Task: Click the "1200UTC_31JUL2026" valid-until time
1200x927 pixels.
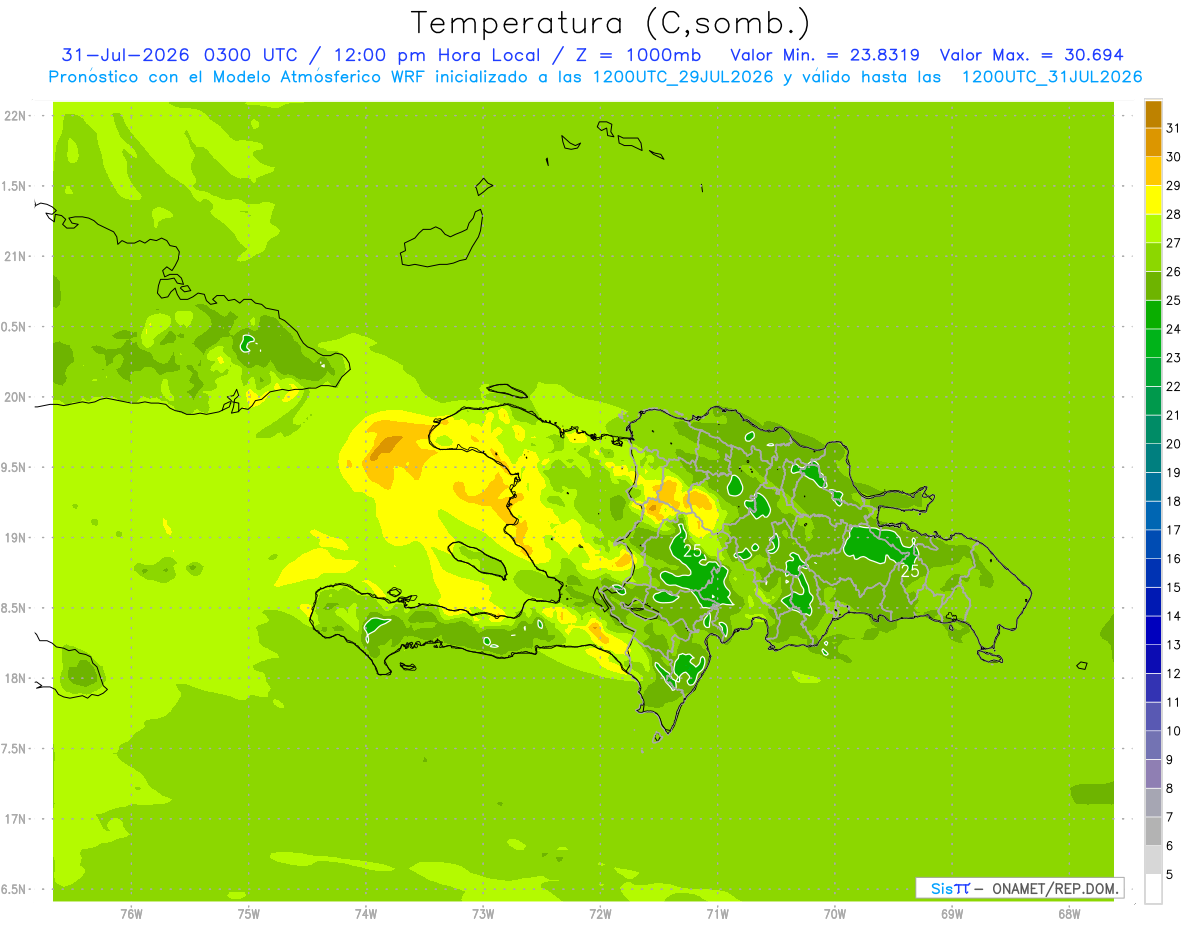Action: (x=1052, y=77)
